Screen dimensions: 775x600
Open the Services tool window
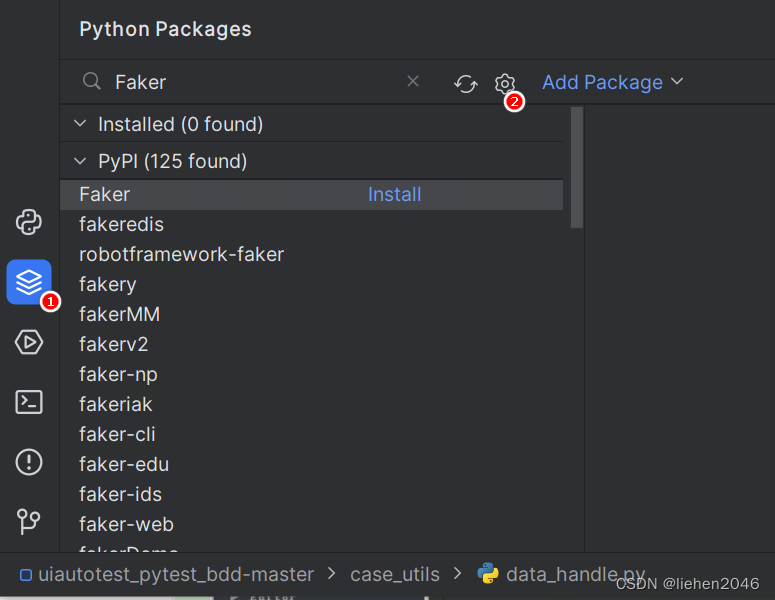coord(29,342)
